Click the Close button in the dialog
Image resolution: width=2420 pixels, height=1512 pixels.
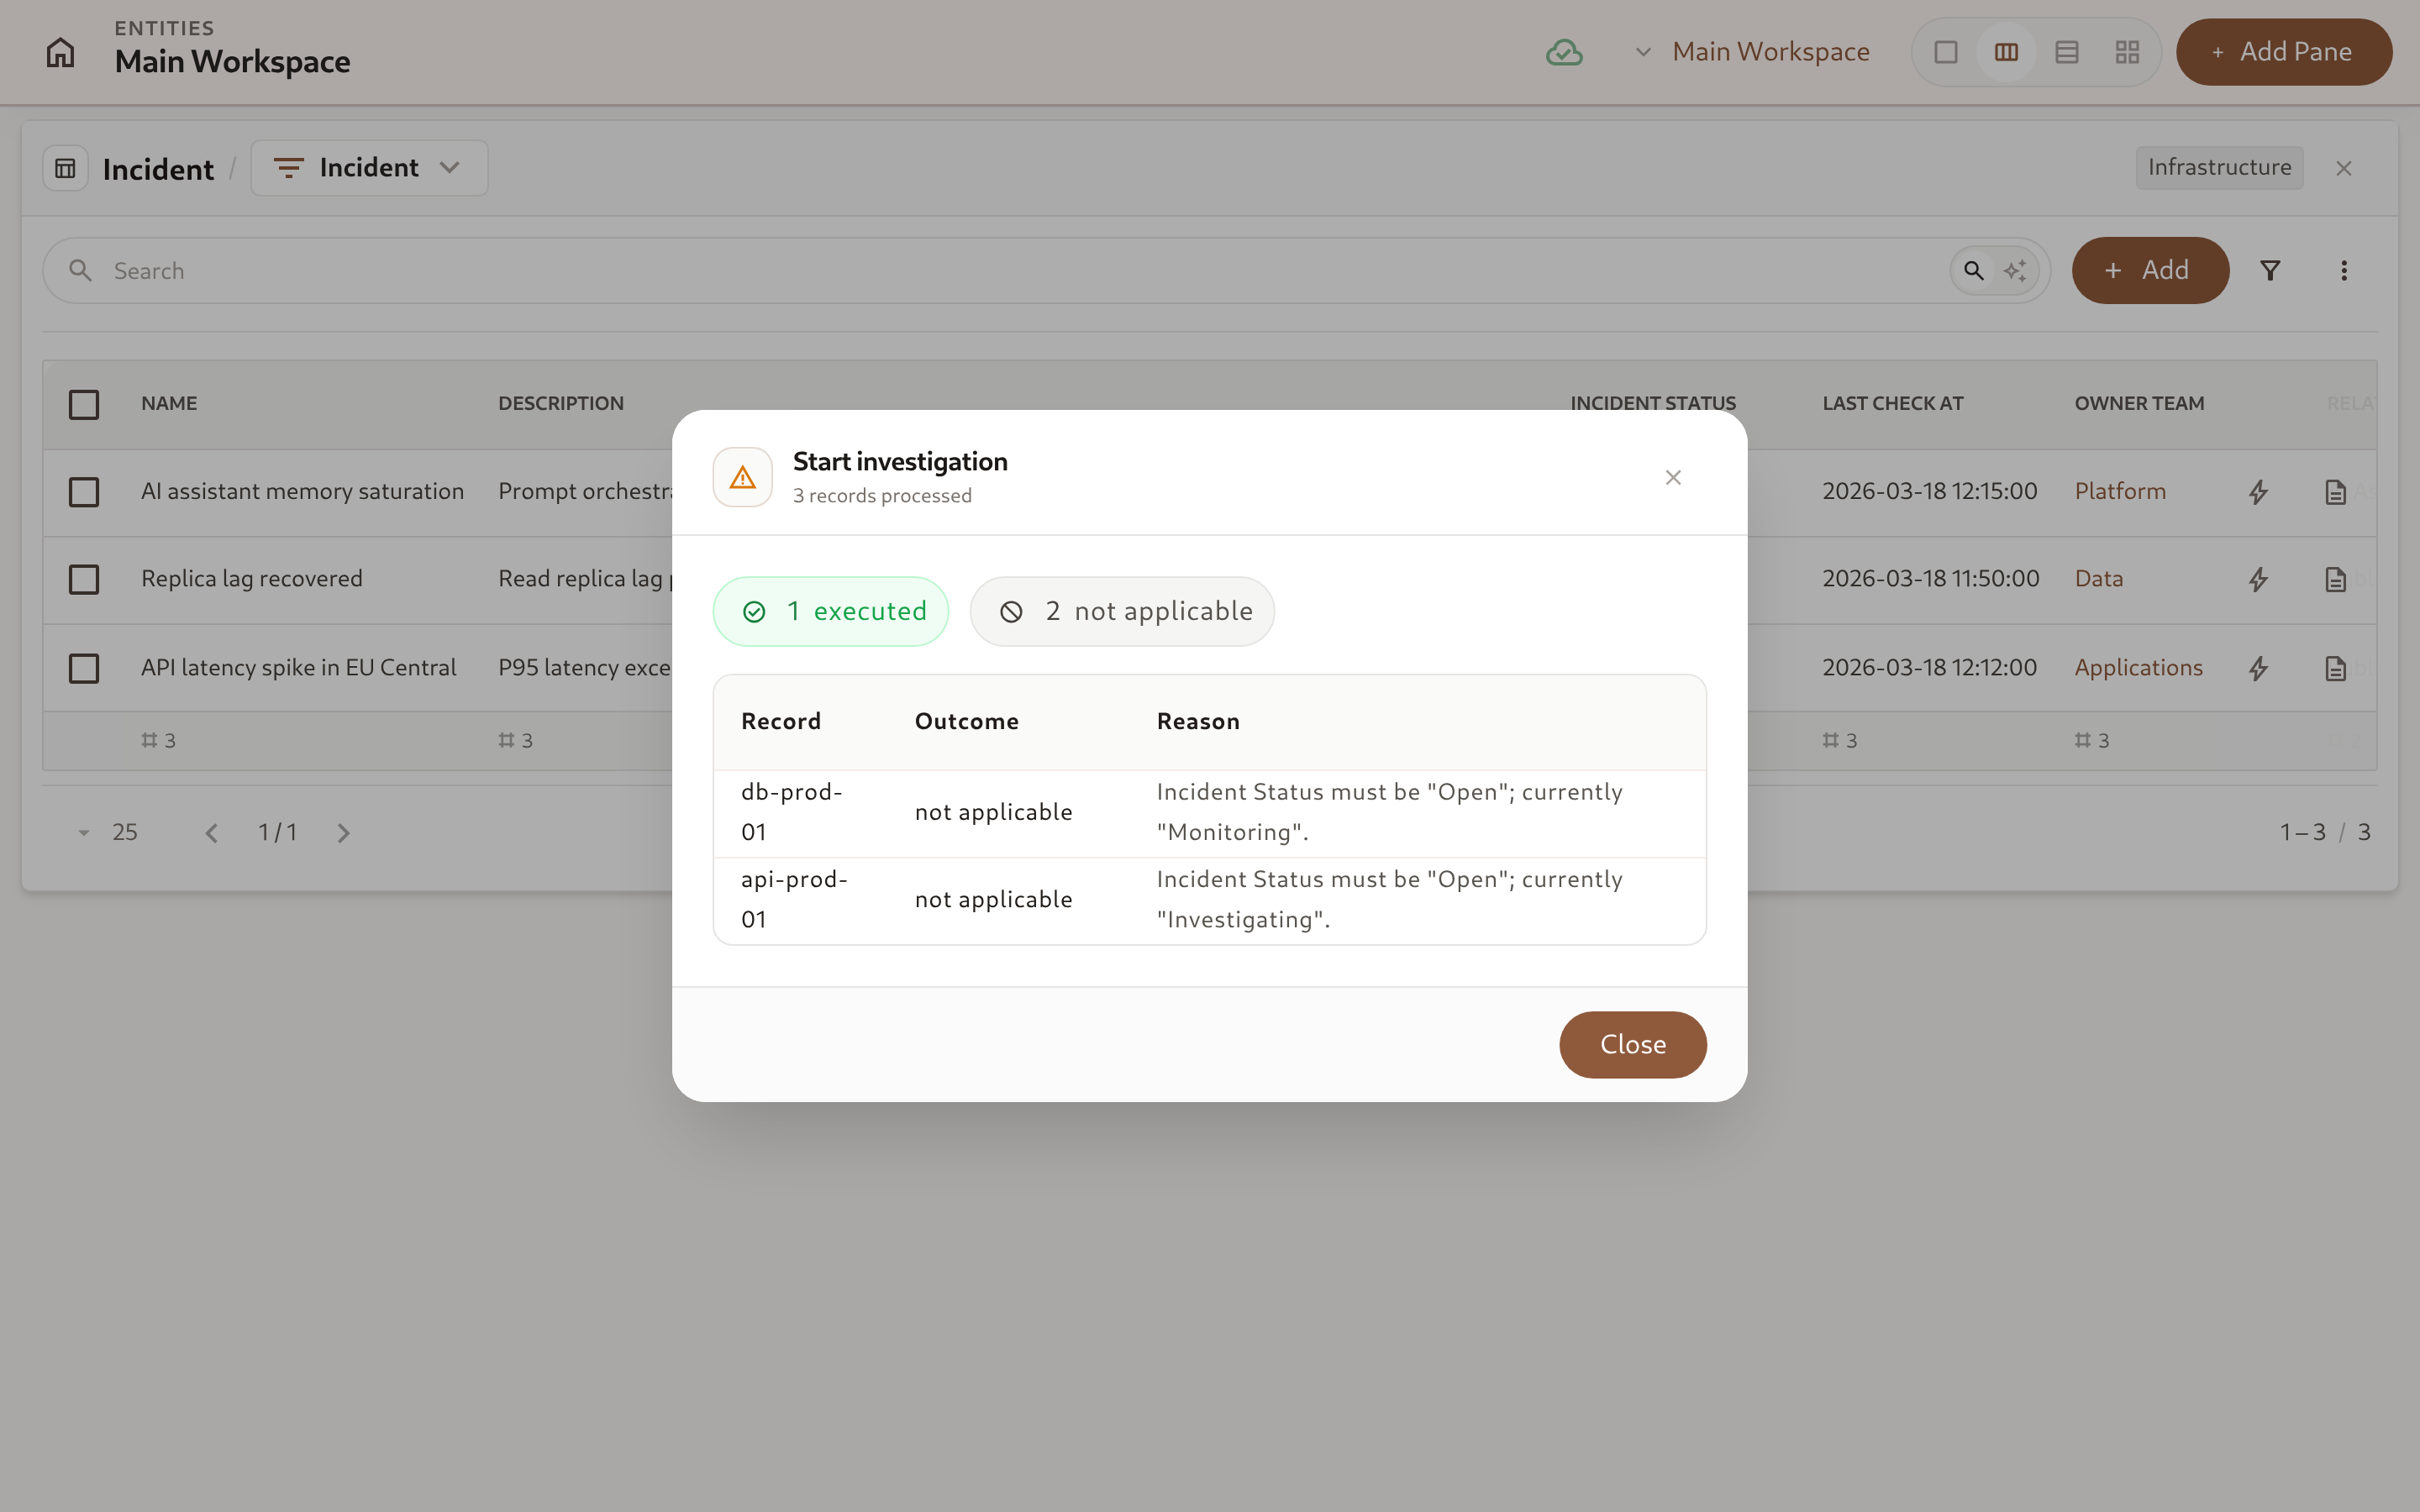click(x=1632, y=1044)
